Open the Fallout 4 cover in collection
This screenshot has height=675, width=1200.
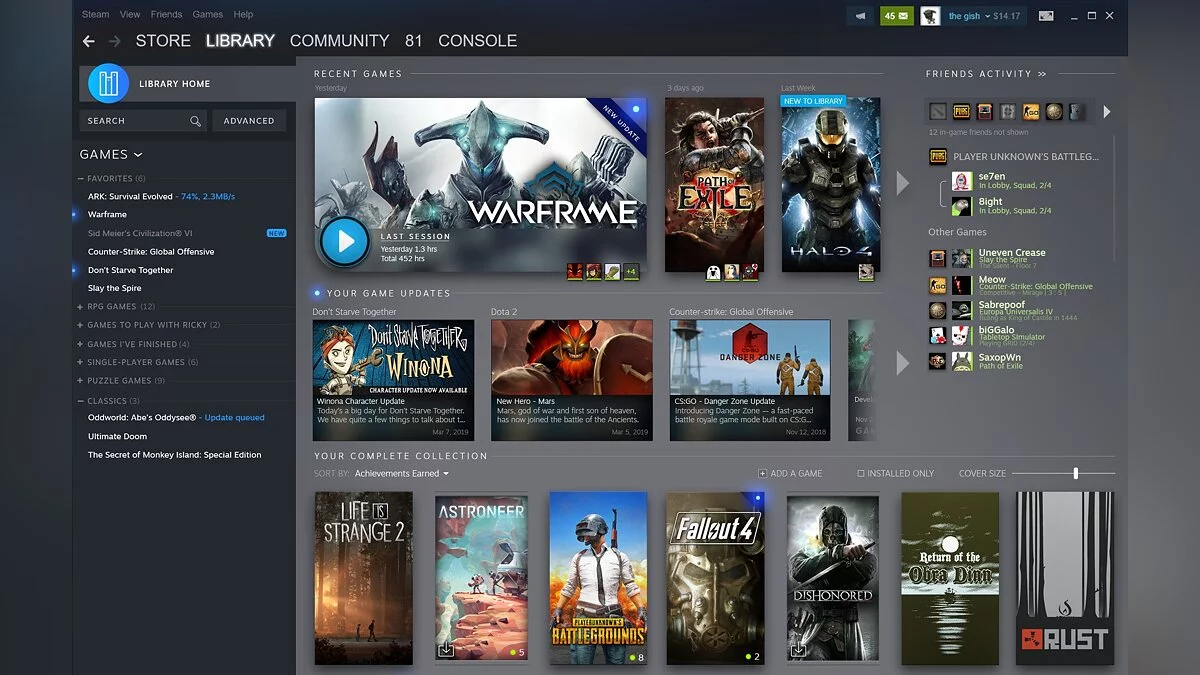(x=716, y=578)
